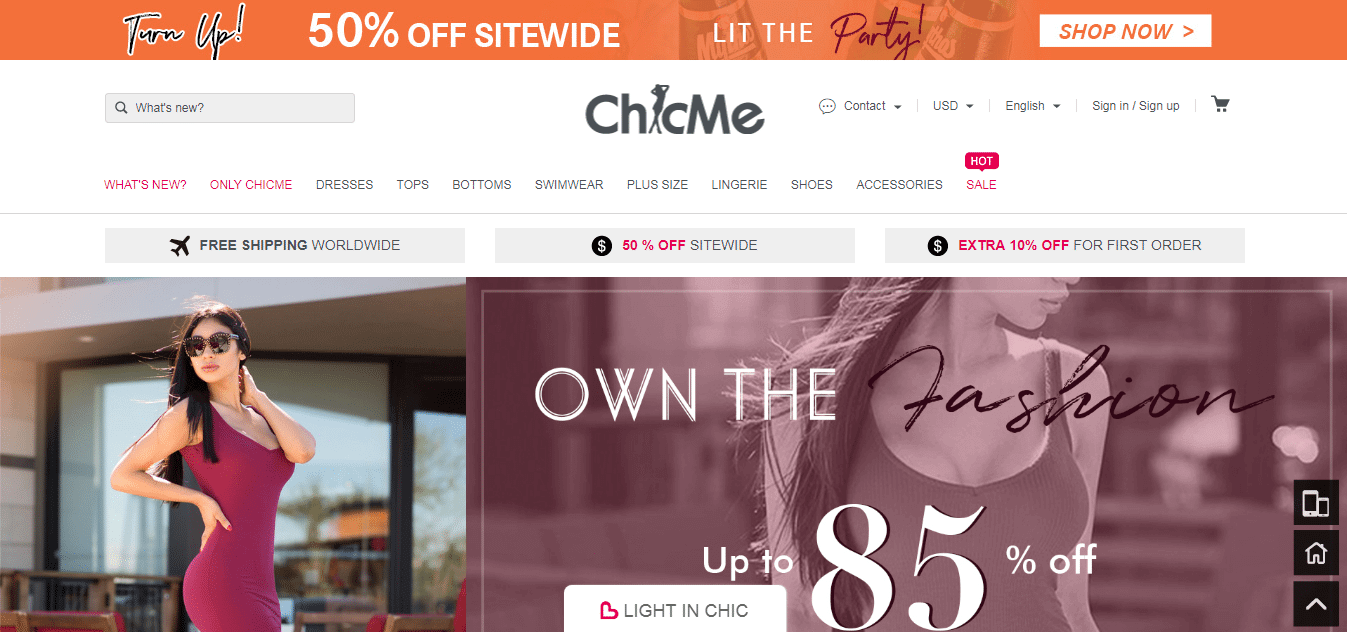Open the English language dropdown
Screen dimensions: 1347x632
(1033, 106)
